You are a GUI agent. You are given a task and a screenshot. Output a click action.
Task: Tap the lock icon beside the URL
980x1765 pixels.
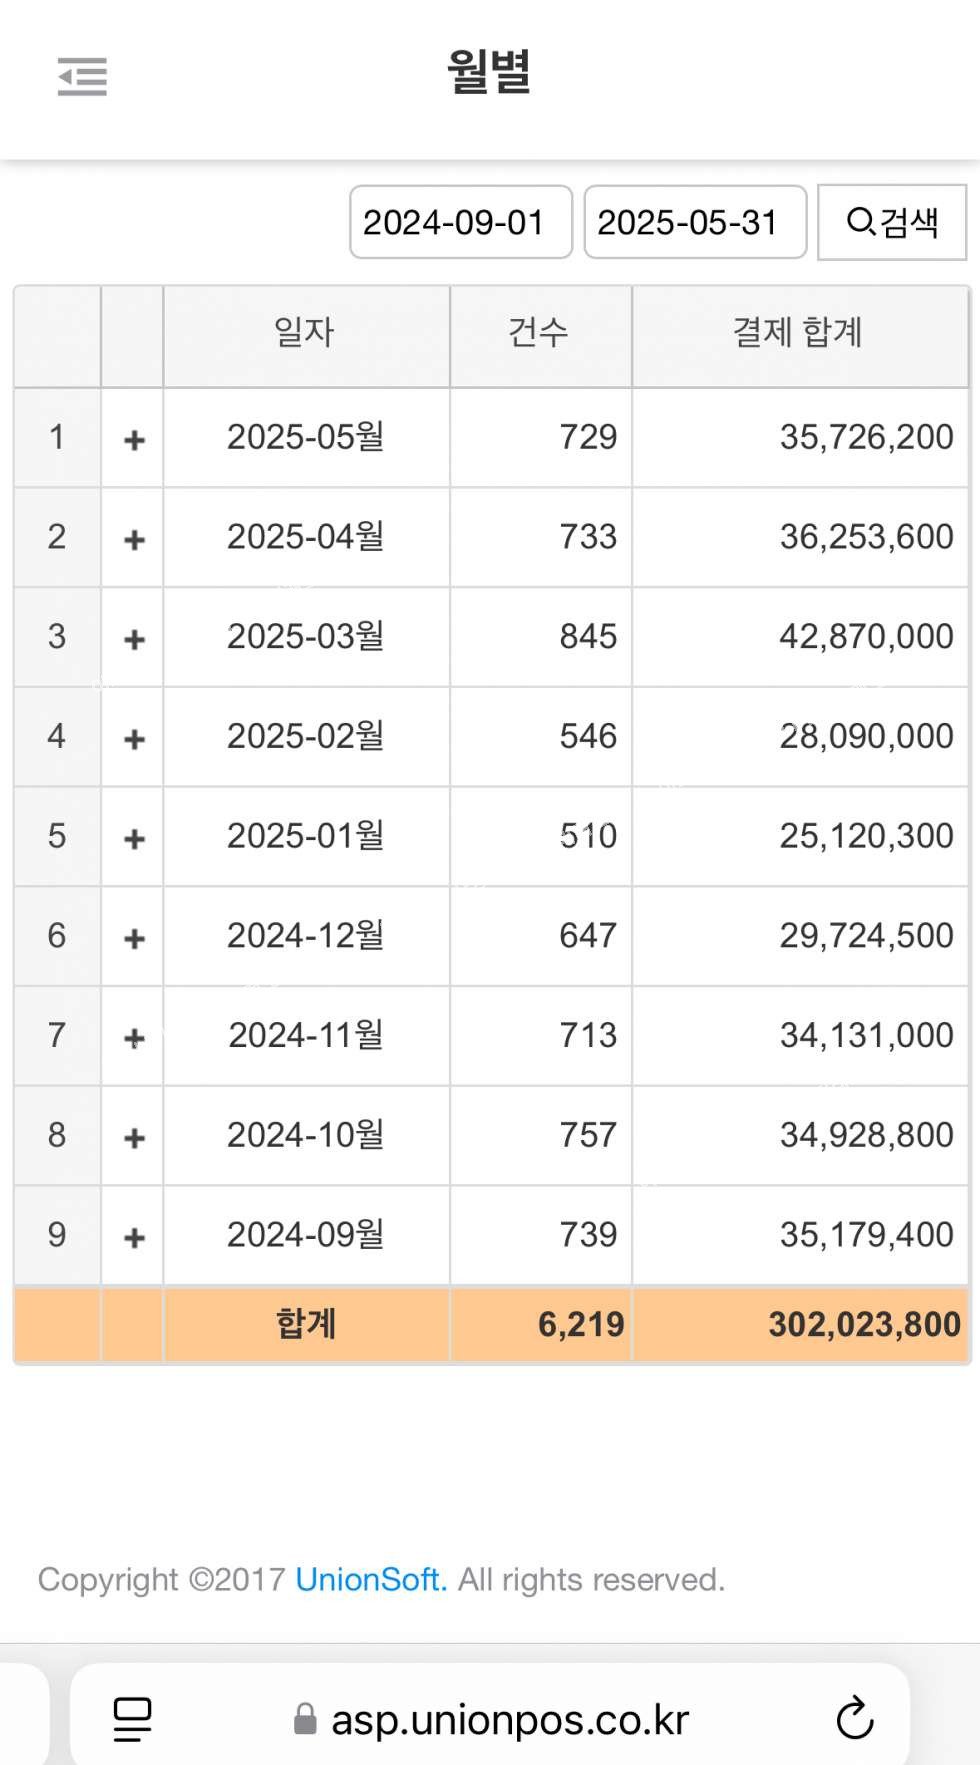pos(305,1719)
